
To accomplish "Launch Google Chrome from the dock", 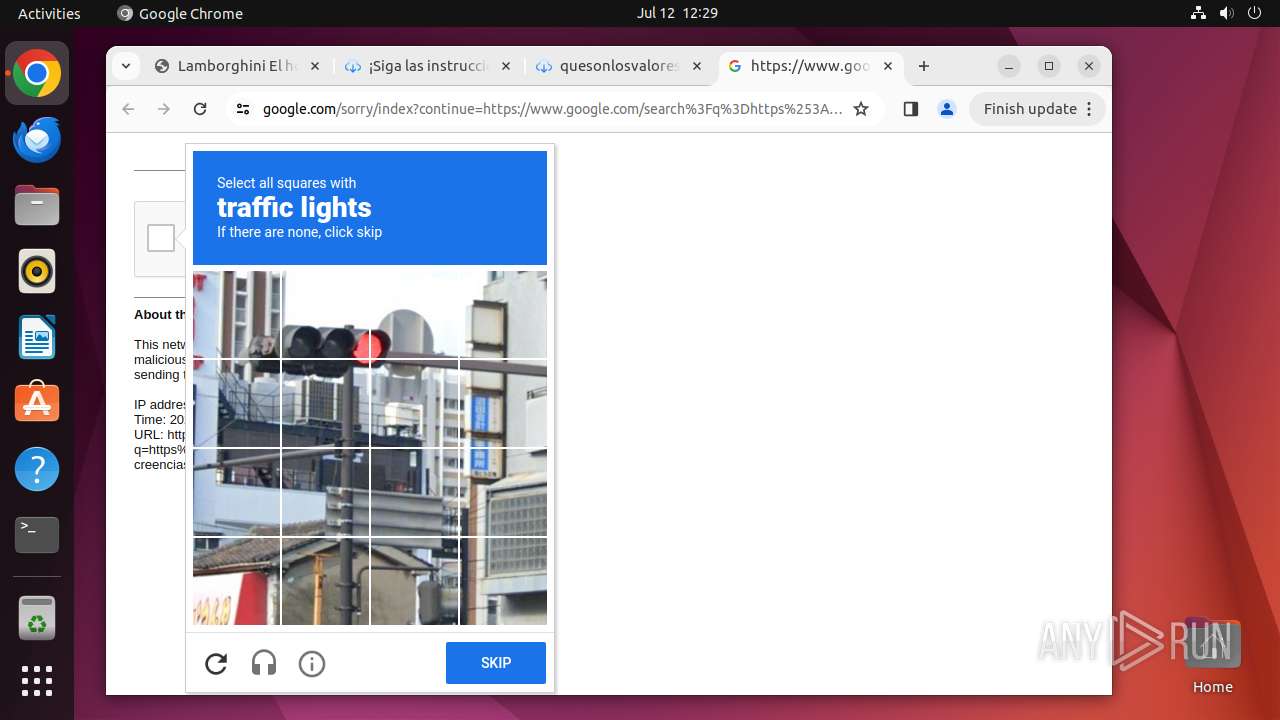I will coord(37,74).
